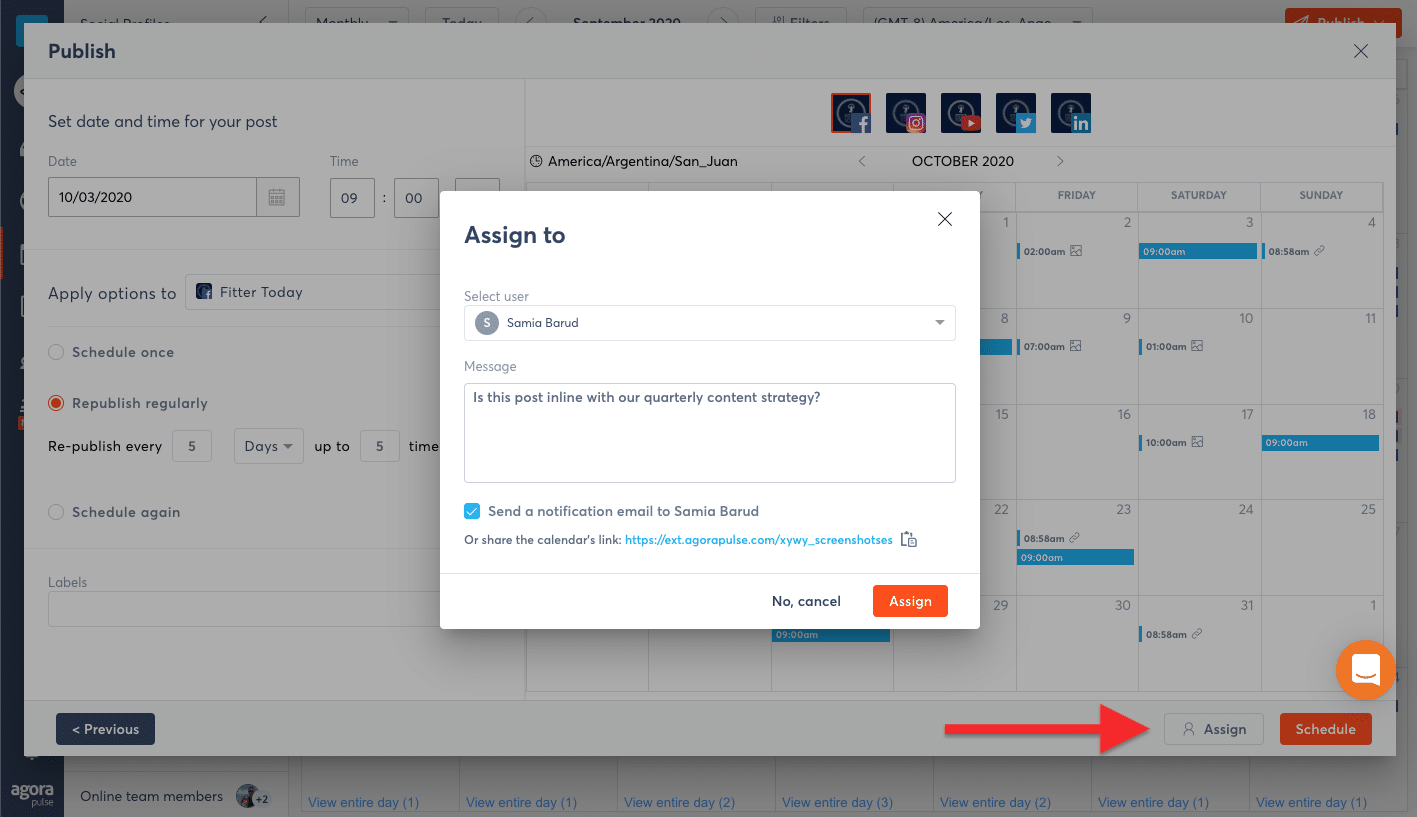Go to next month in calendar

tap(1060, 161)
